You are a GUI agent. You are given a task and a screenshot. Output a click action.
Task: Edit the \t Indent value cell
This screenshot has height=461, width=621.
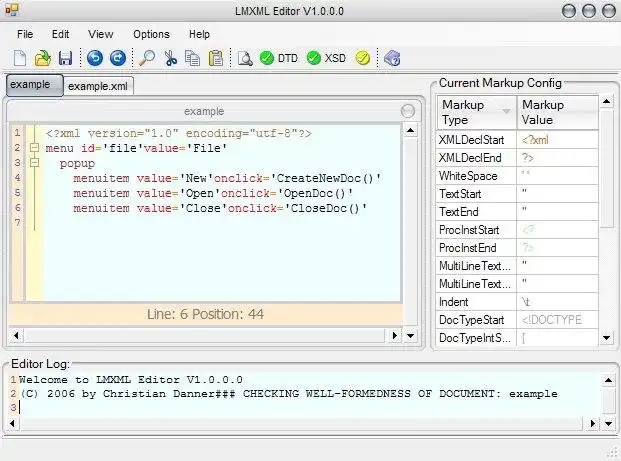pyautogui.click(x=557, y=302)
